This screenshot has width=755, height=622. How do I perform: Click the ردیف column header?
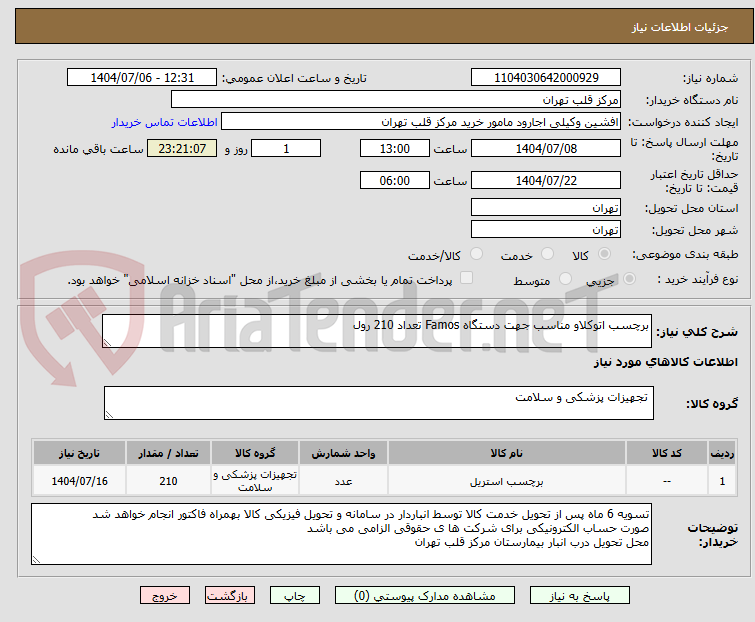coord(722,453)
